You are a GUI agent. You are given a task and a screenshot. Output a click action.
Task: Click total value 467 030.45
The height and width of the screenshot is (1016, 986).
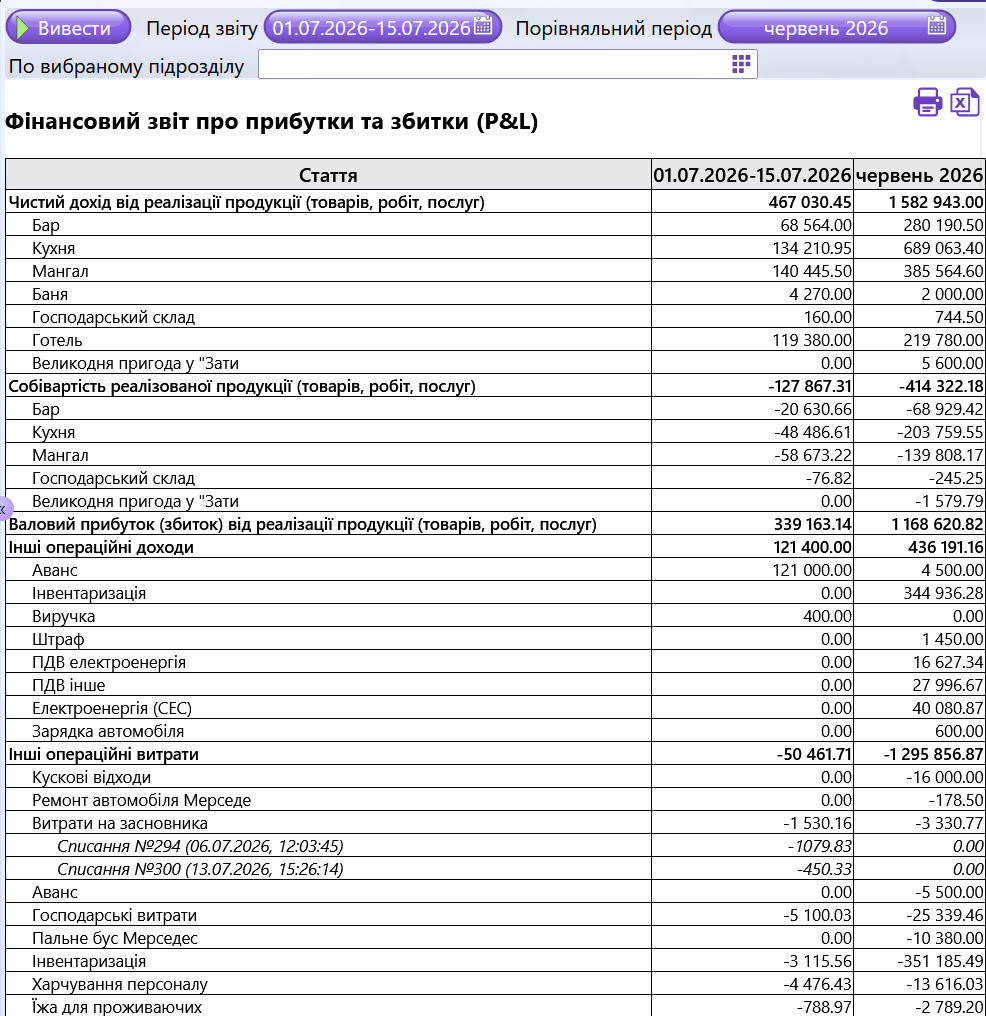tap(810, 202)
